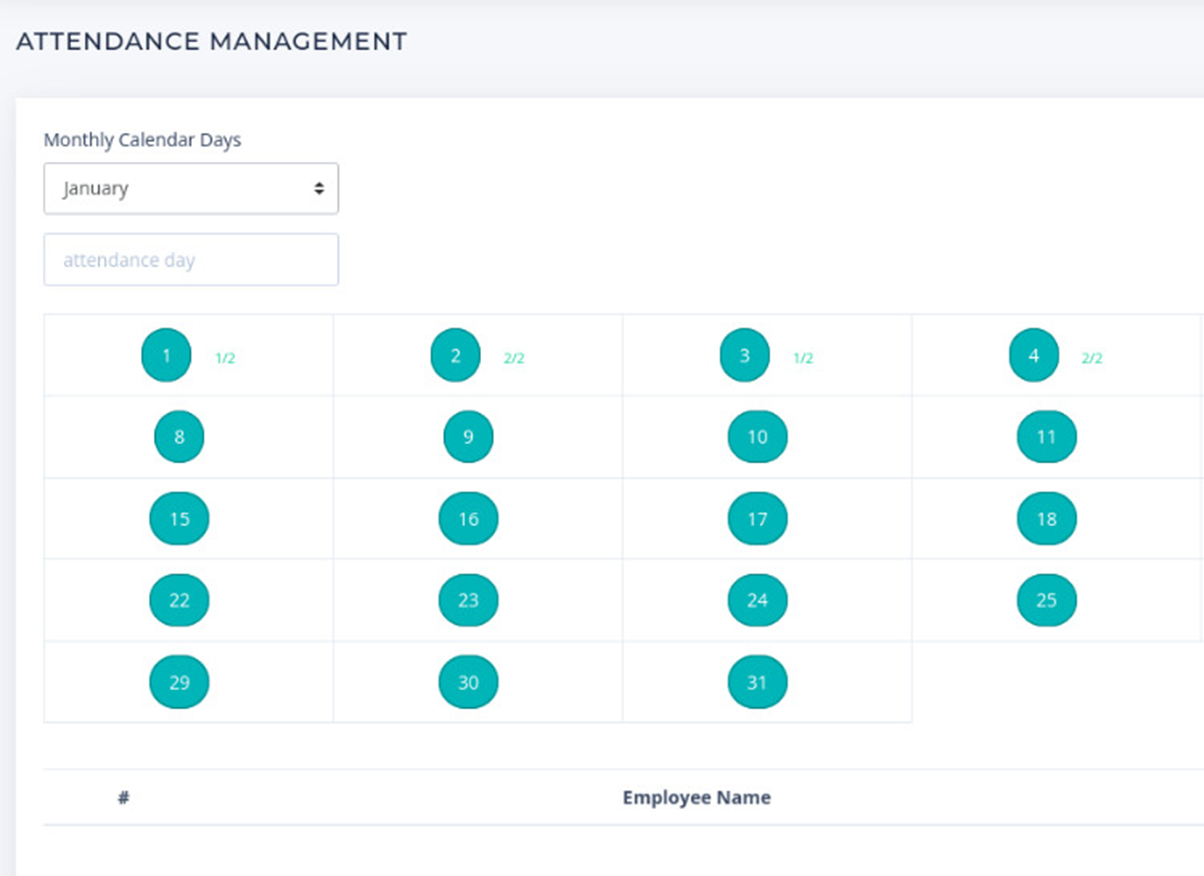Select day 2 in the calendar
The width and height of the screenshot is (1204, 876).
(x=455, y=355)
